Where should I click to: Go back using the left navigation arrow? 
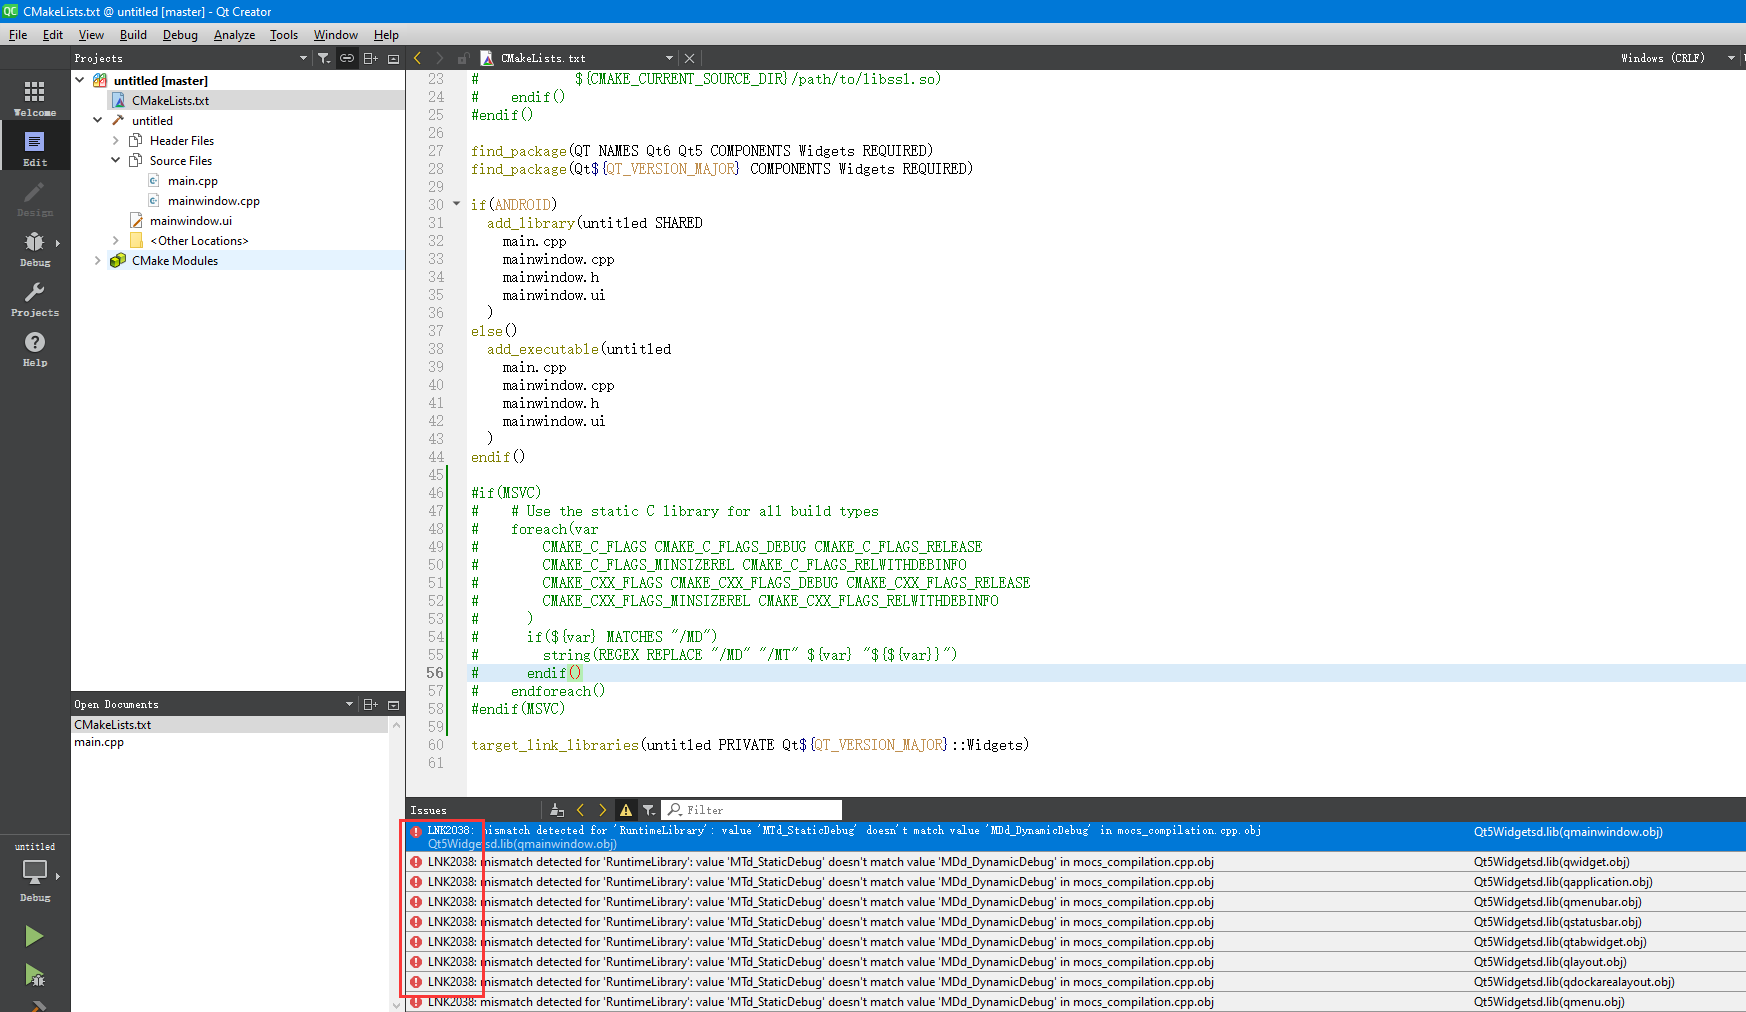[x=418, y=58]
